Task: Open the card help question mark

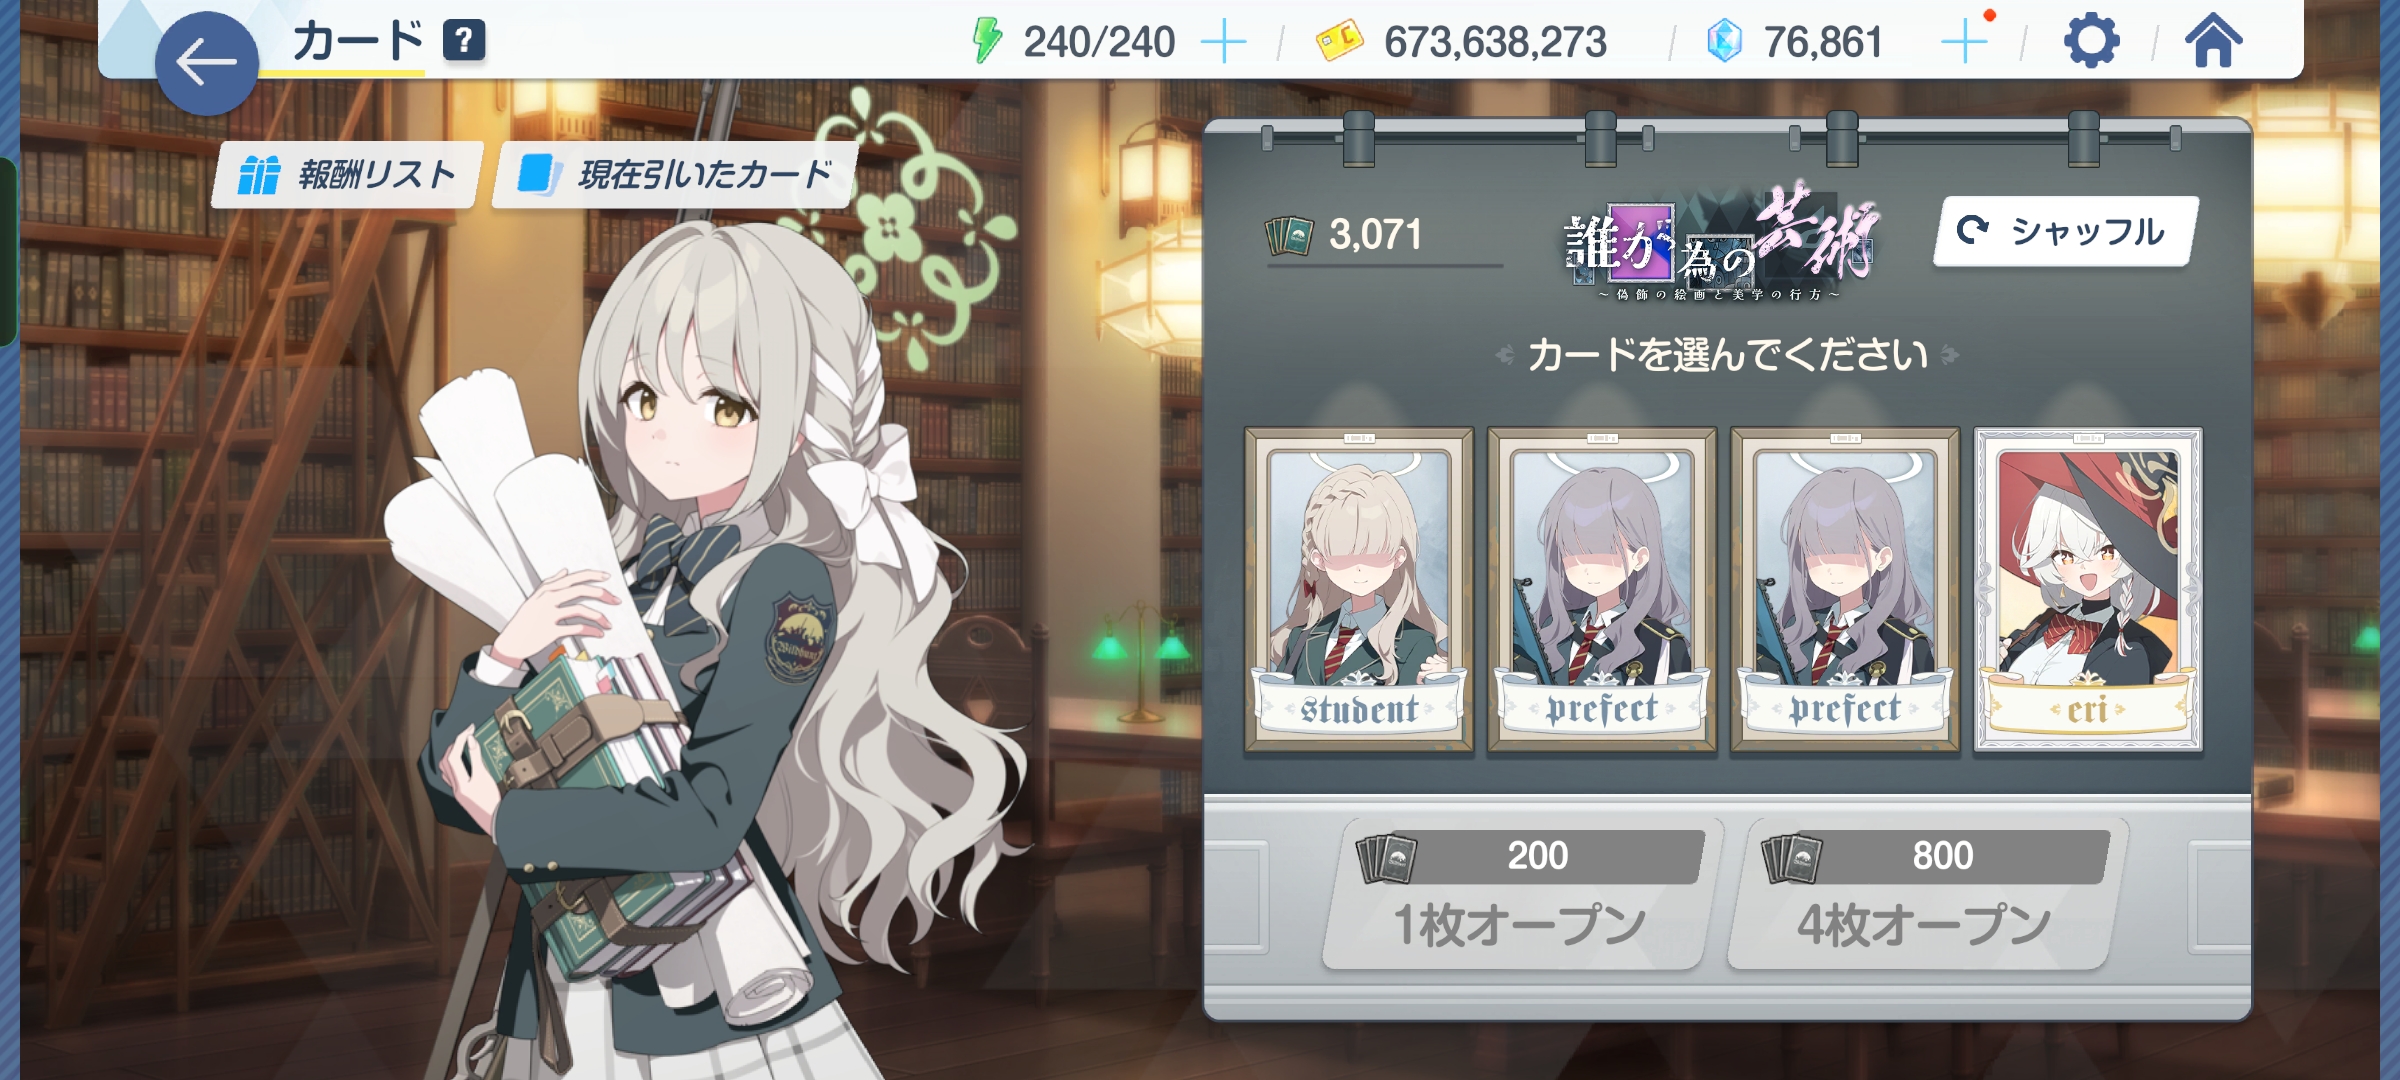Action: pyautogui.click(x=464, y=41)
